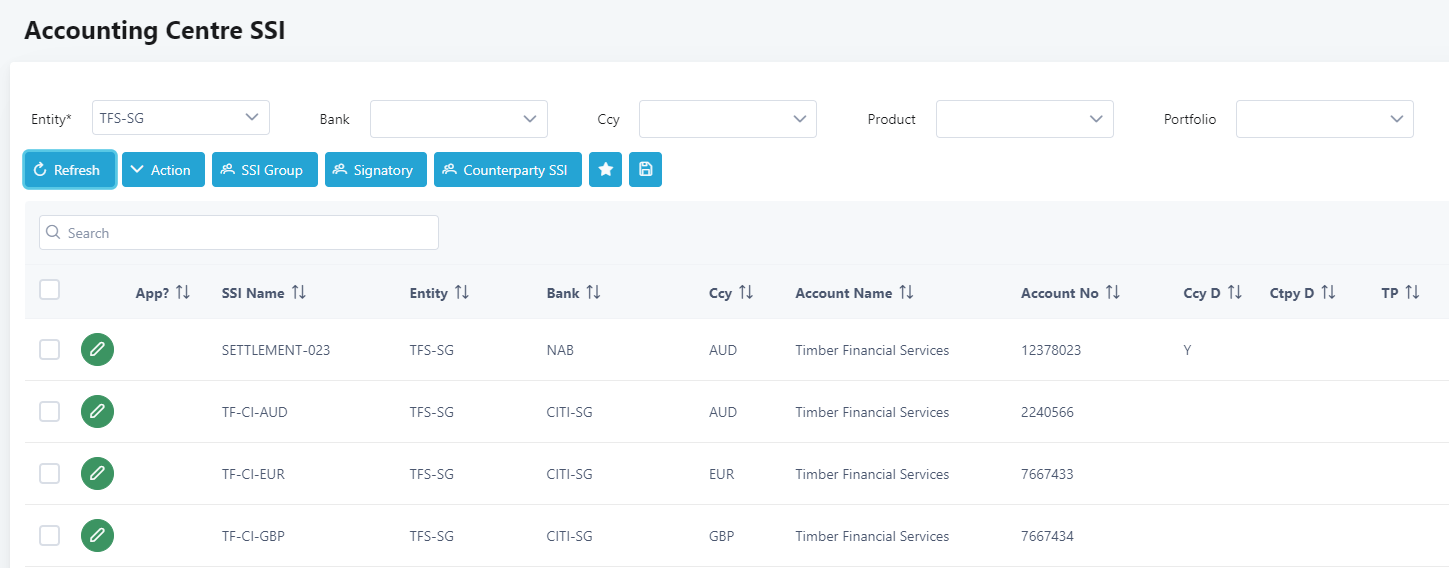The image size is (1449, 568).
Task: Open the SSI Group option
Action: coord(264,170)
